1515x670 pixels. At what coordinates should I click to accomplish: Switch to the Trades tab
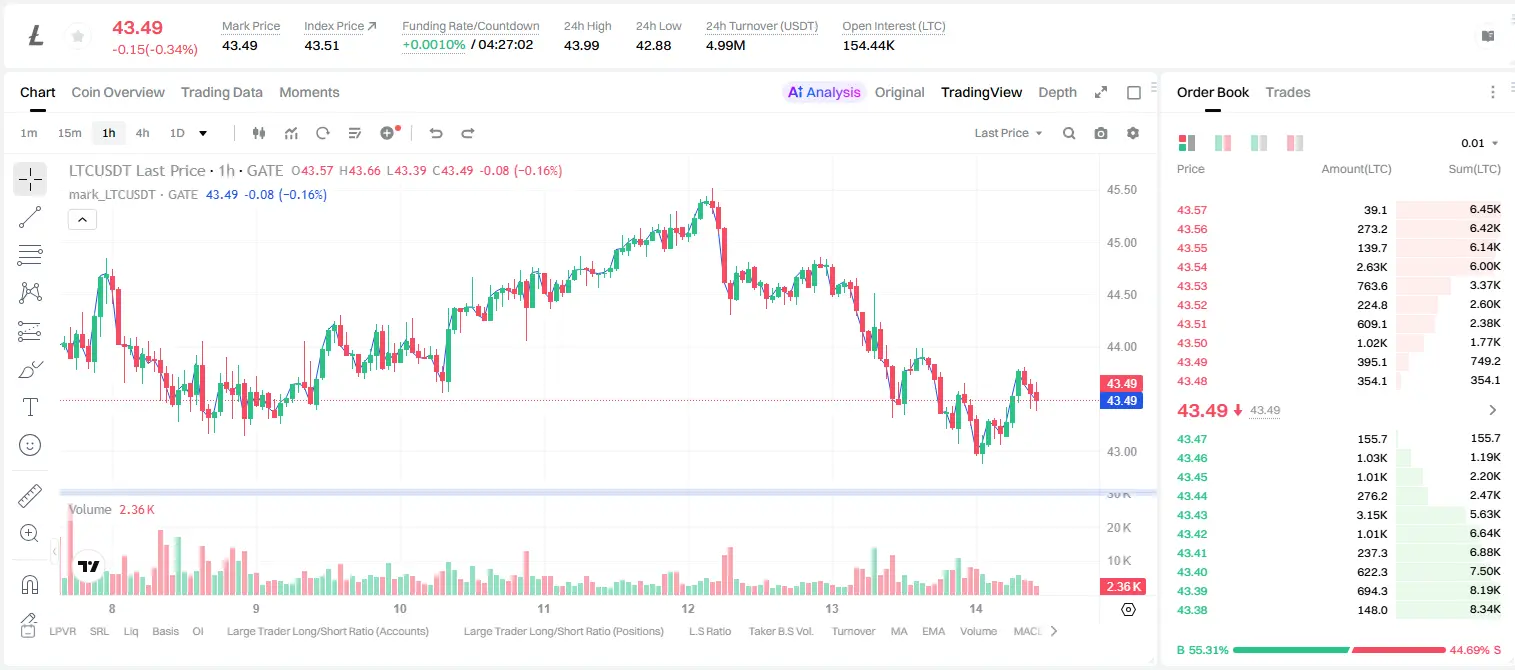pyautogui.click(x=1287, y=92)
